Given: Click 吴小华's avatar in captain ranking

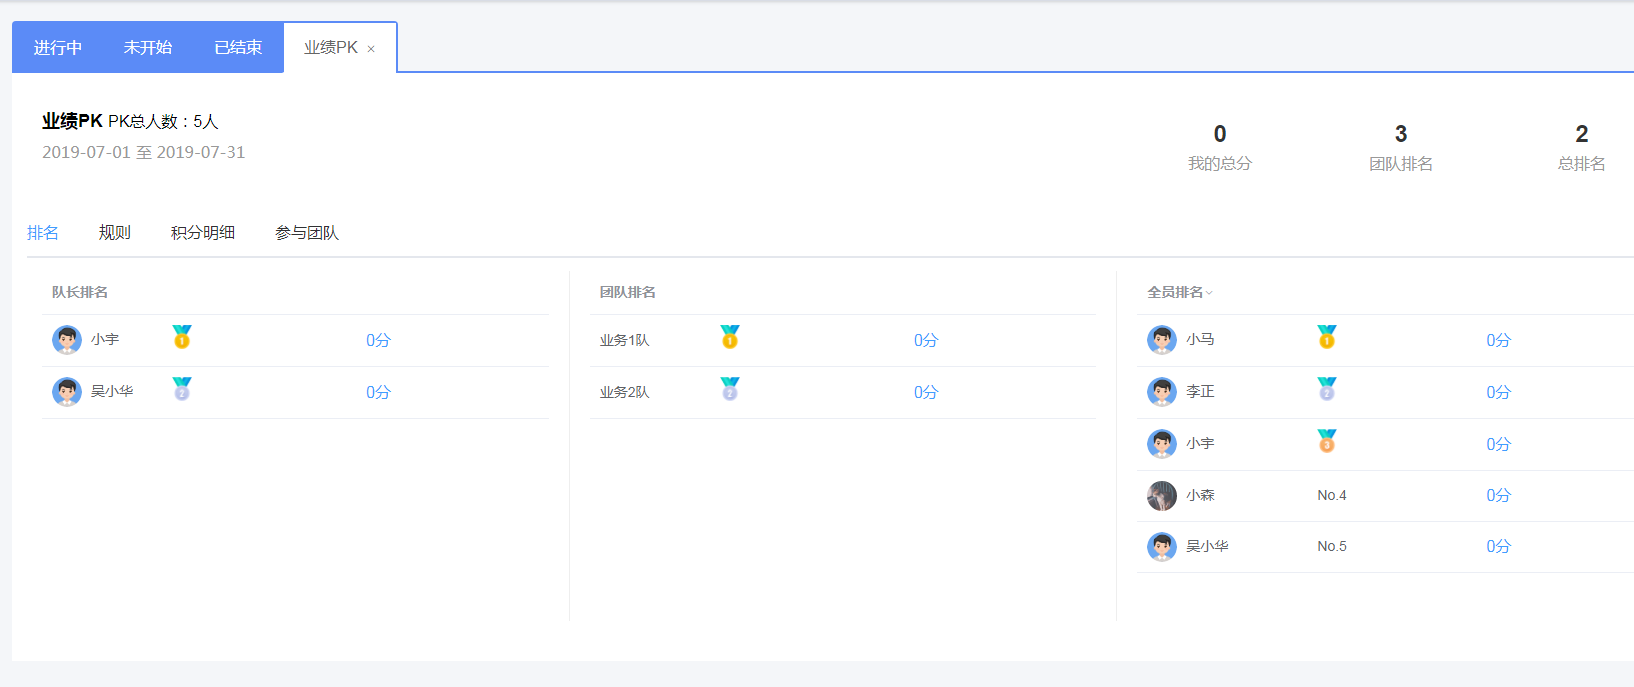Looking at the screenshot, I should coord(67,392).
